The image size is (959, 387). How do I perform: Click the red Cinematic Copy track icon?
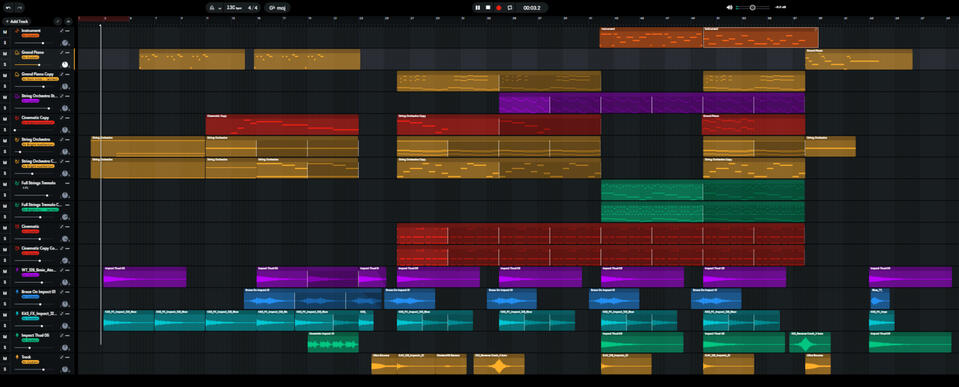click(x=17, y=117)
